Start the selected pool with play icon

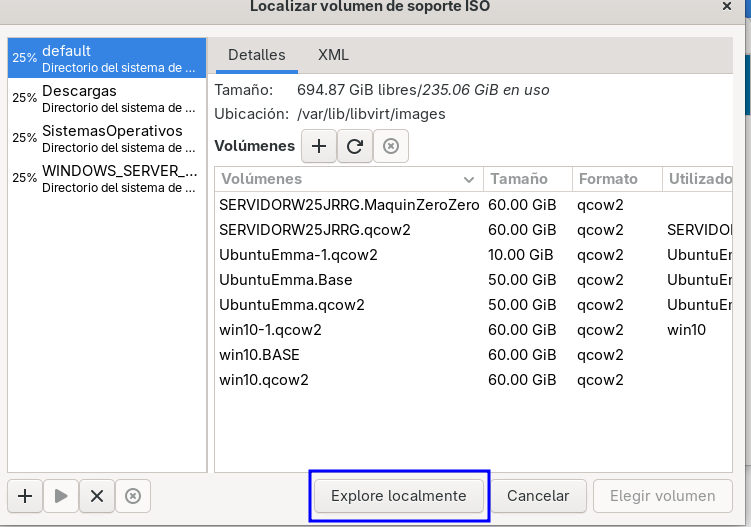click(61, 496)
